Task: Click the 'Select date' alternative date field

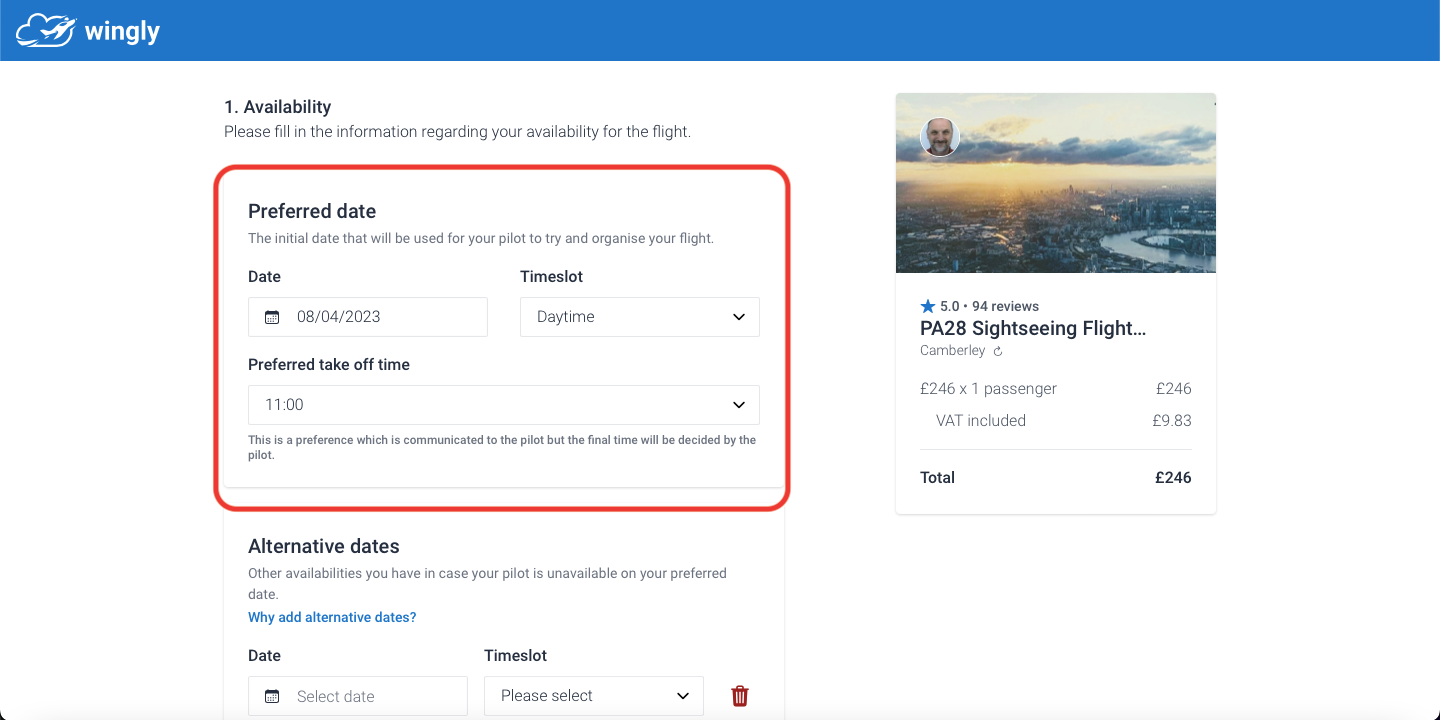Action: point(358,696)
